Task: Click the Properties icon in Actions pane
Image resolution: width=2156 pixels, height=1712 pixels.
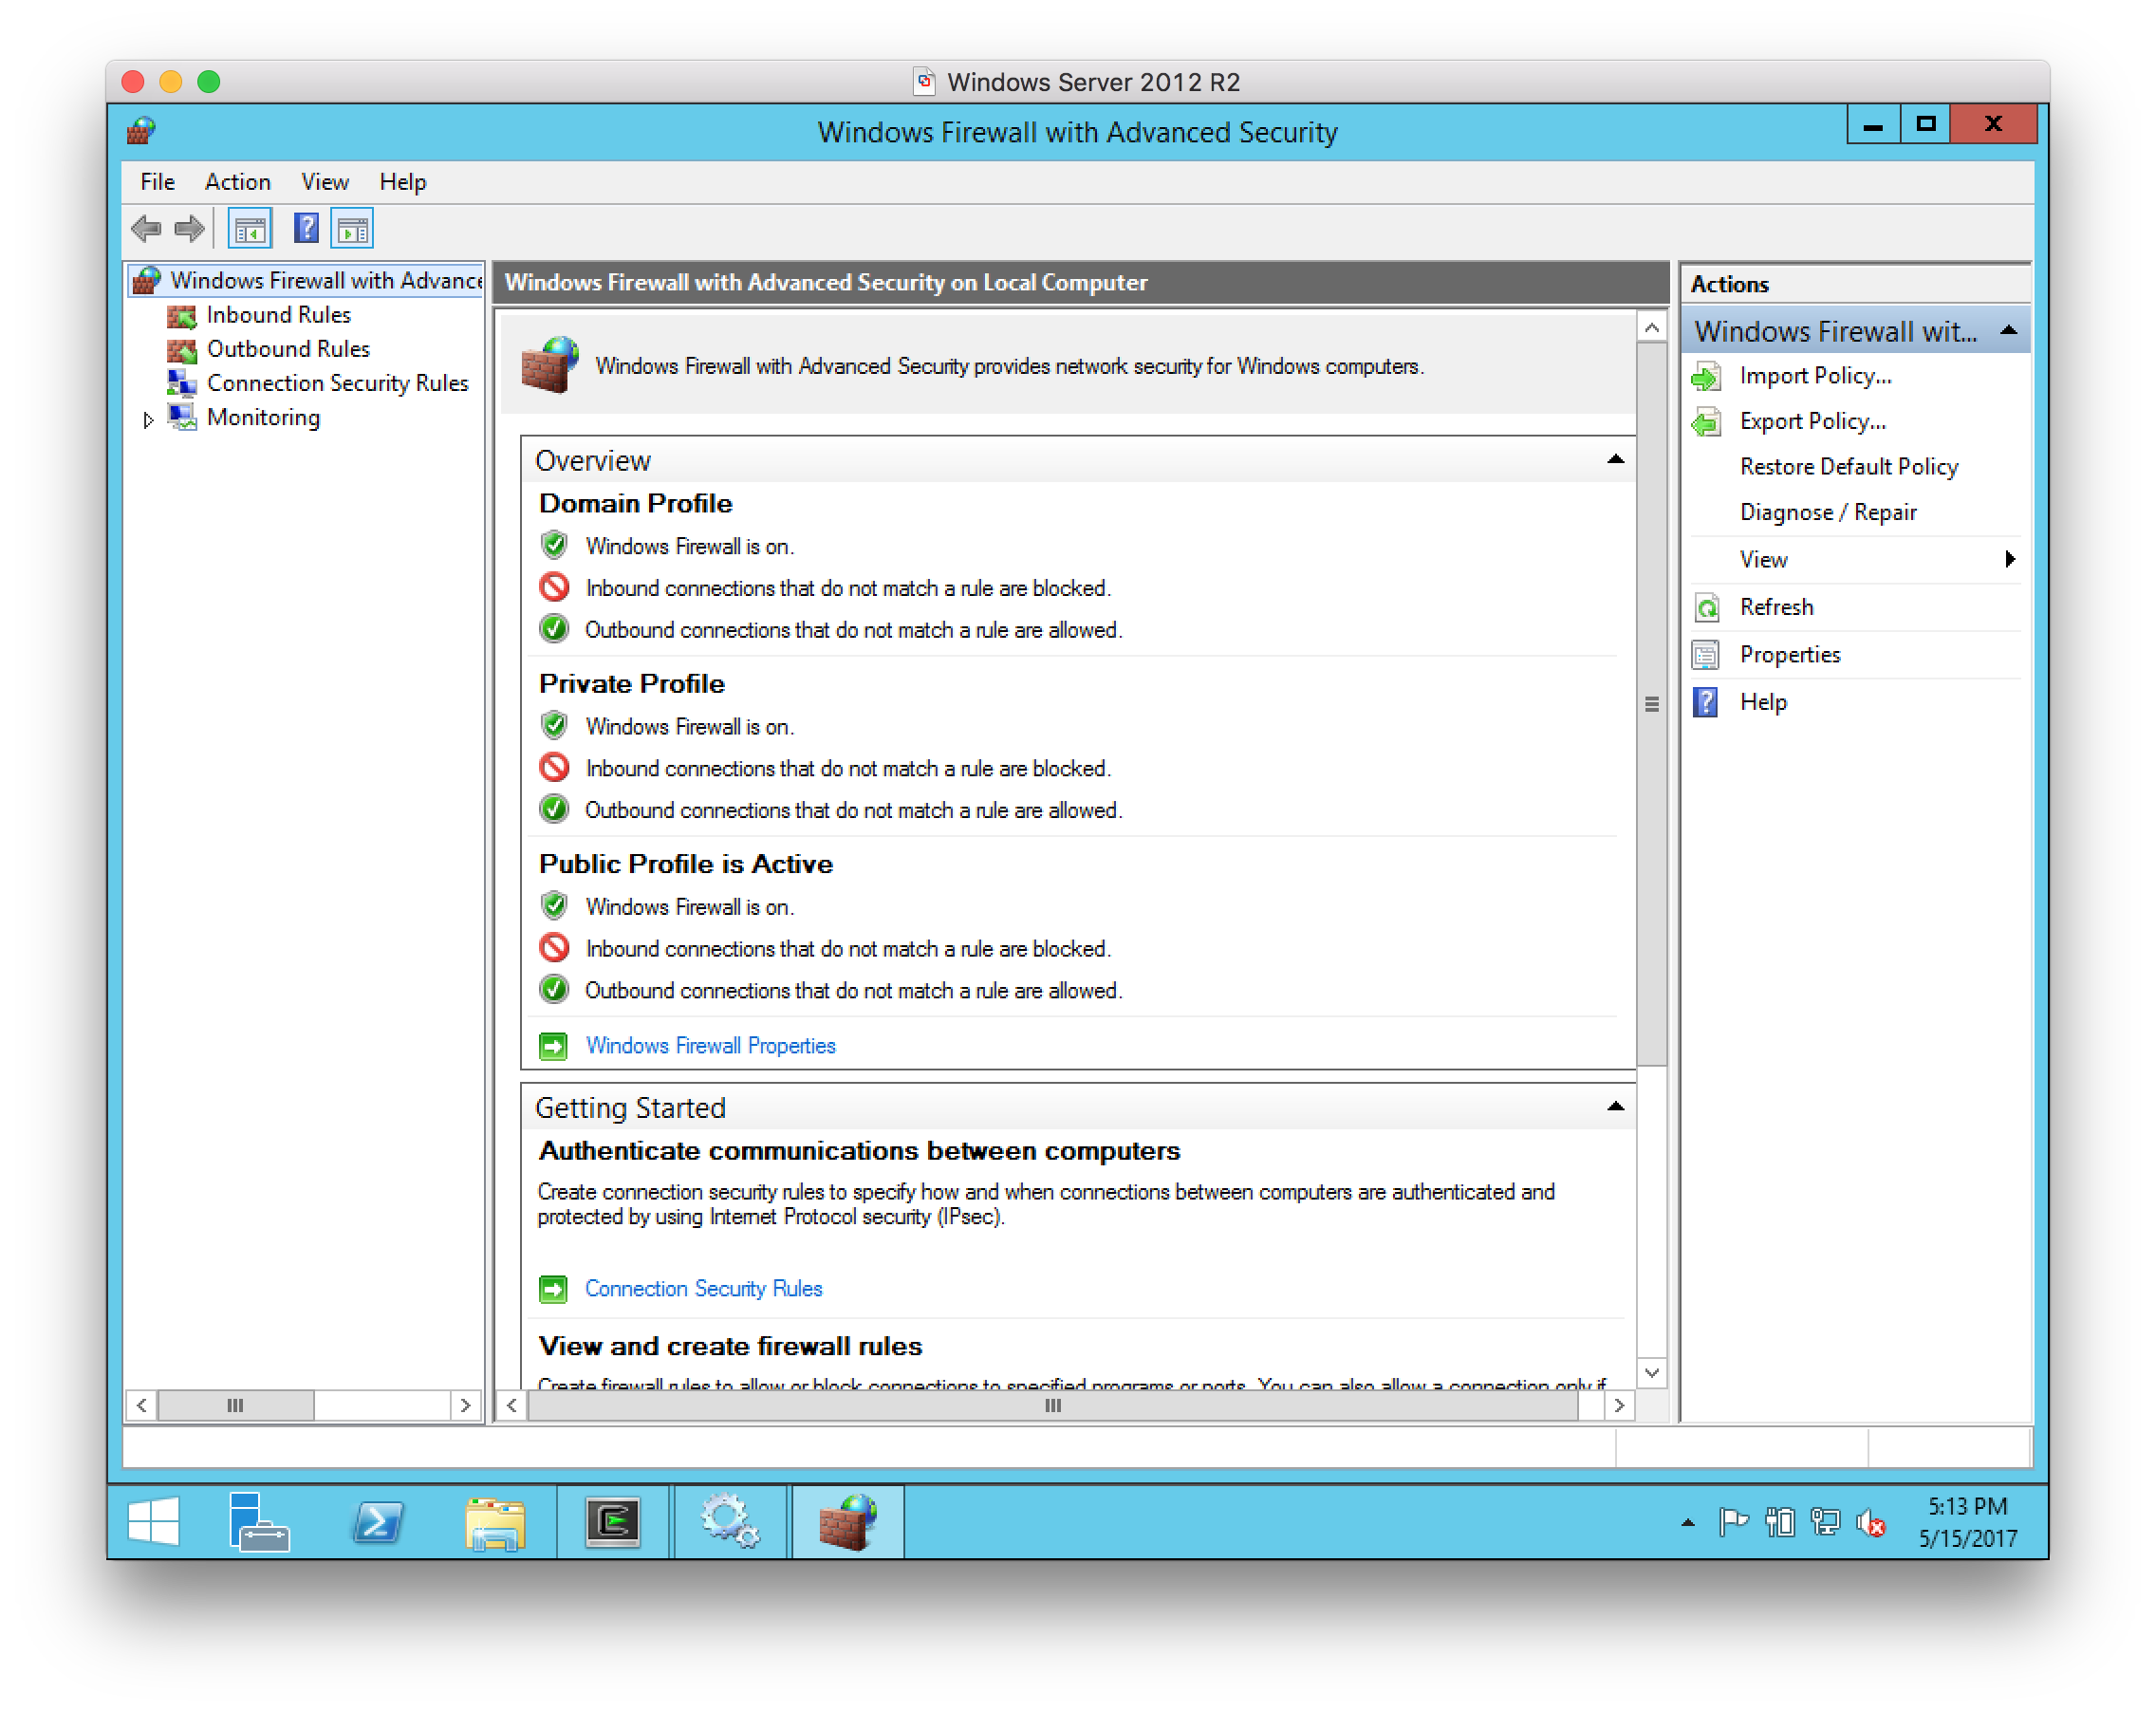Action: [x=1706, y=655]
